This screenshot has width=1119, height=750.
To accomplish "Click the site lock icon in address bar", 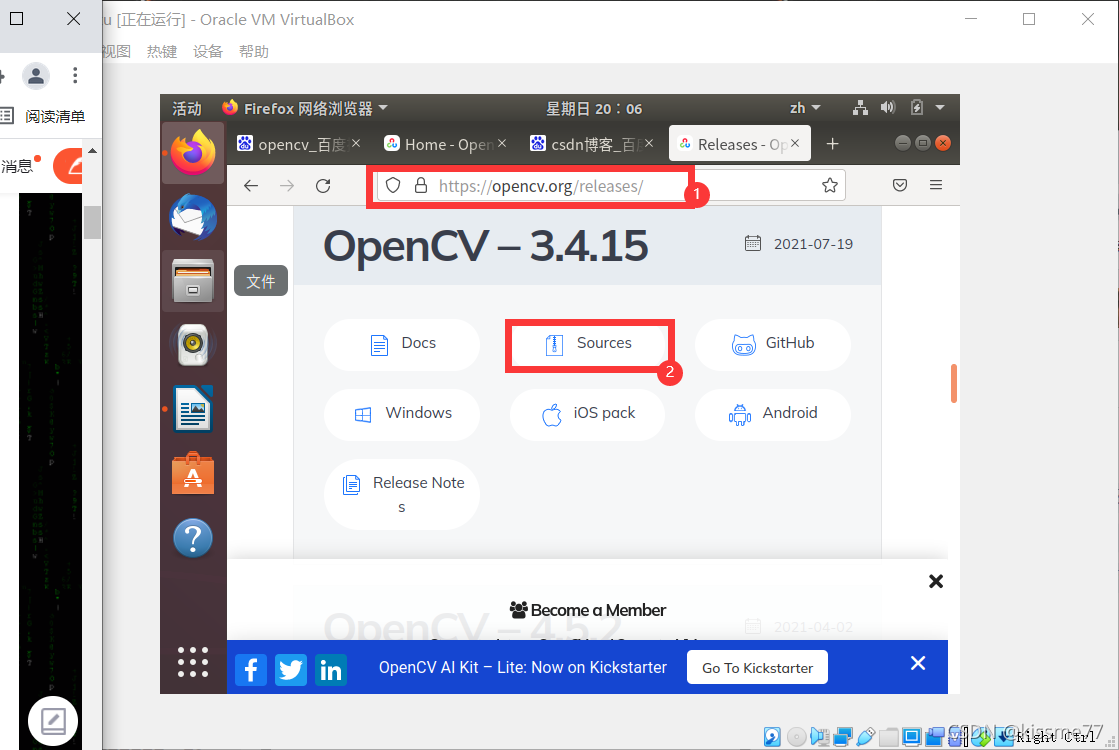I will 421,186.
